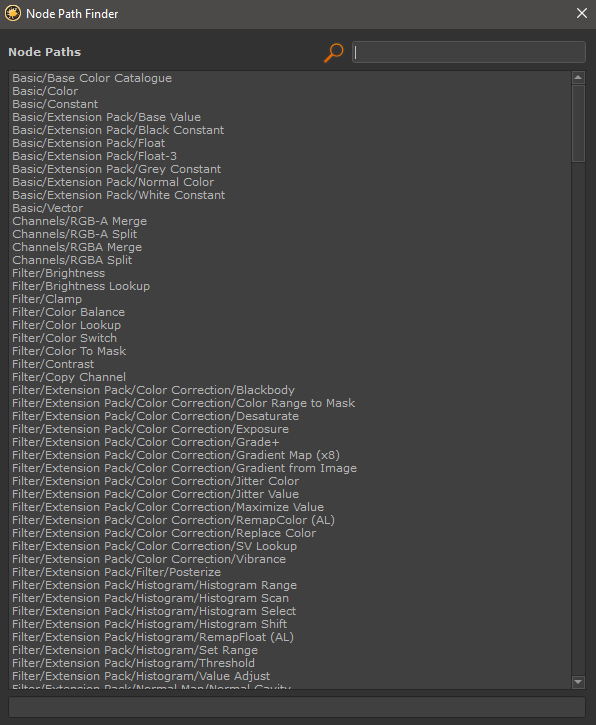Viewport: 596px width, 725px height.
Task: Select Basic/Extension Pack/Float-3 entry
Action: (x=94, y=156)
